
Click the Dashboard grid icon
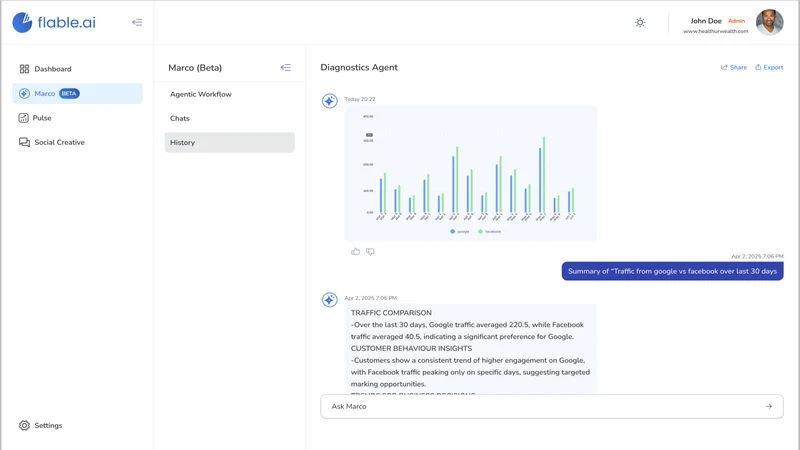24,69
